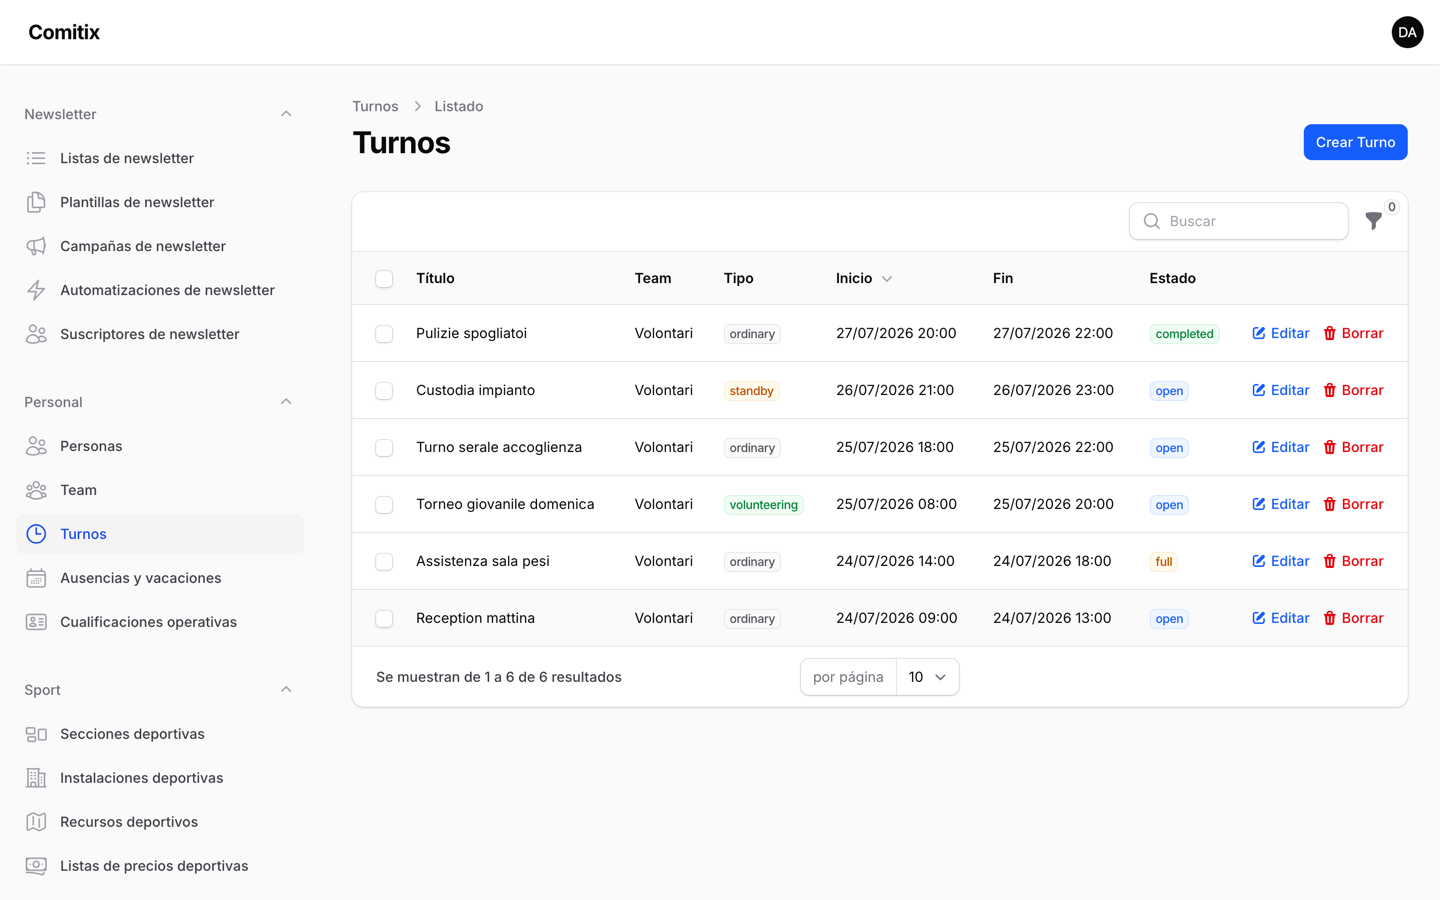
Task: Click the Recursos deportivos map icon
Action: point(36,822)
